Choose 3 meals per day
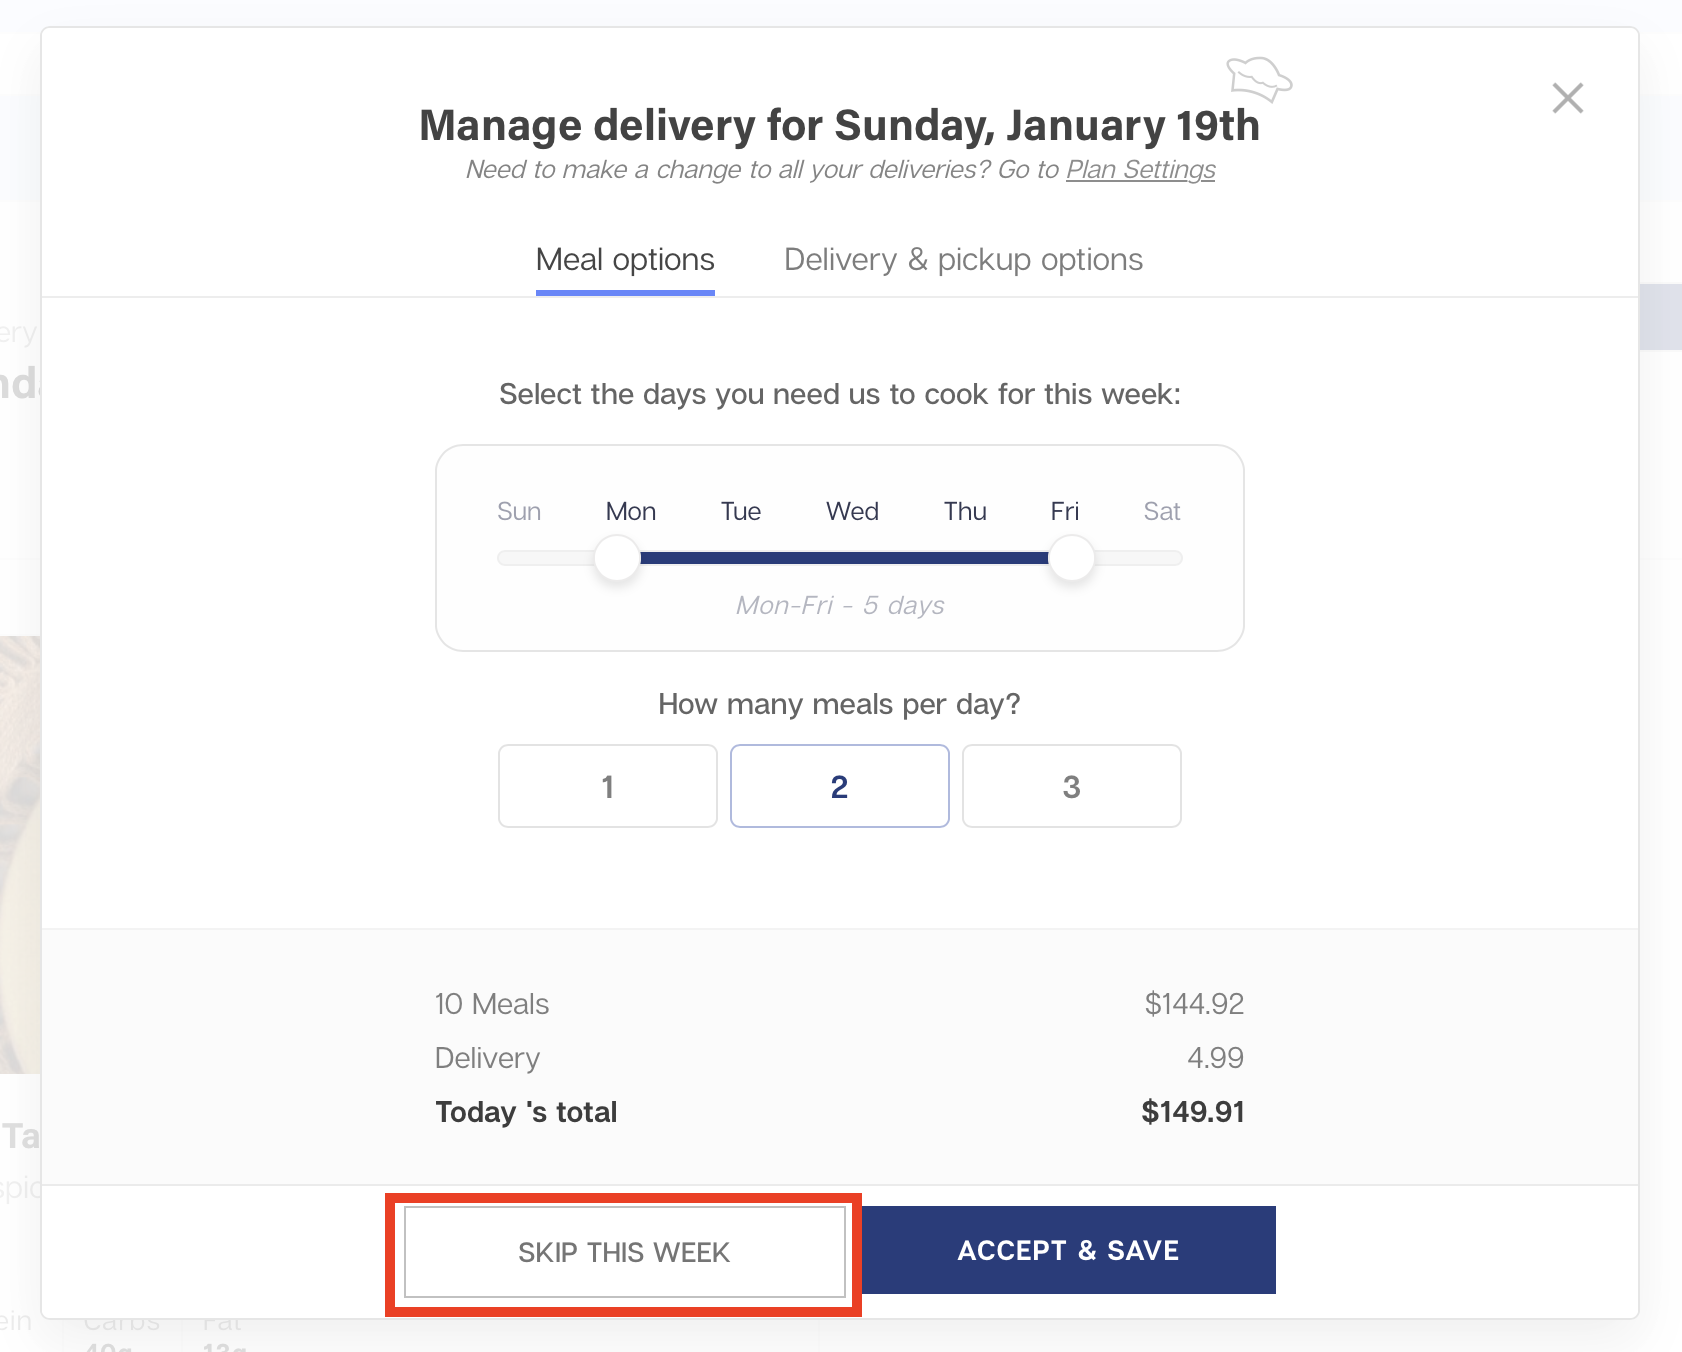 coord(1071,786)
